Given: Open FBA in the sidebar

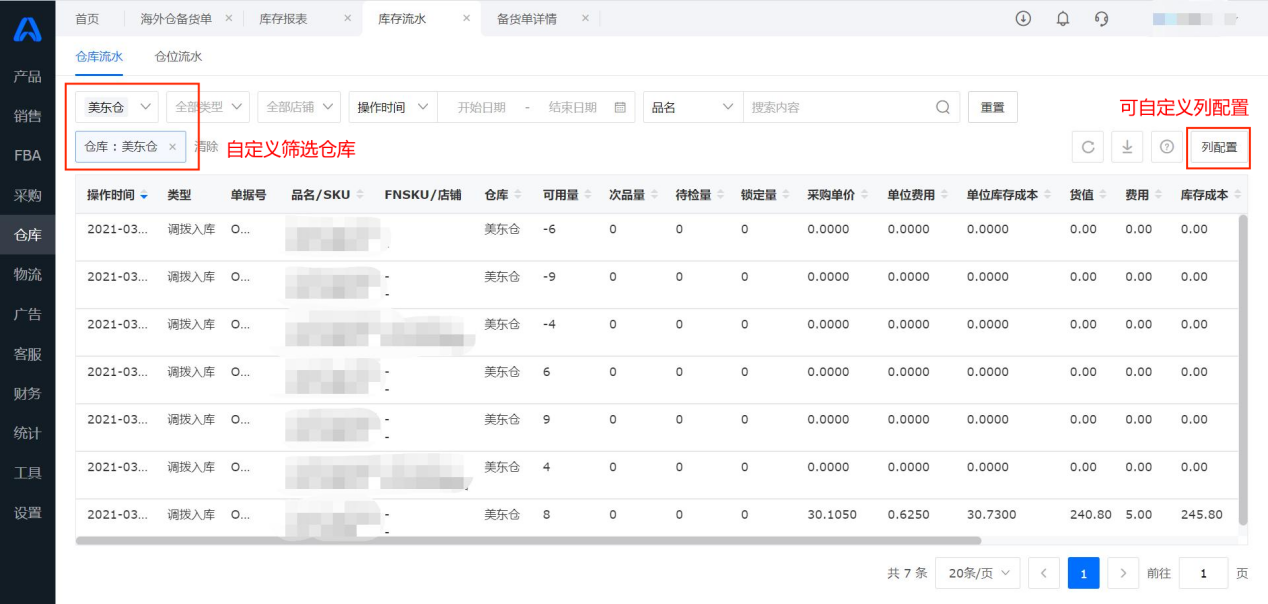Looking at the screenshot, I should tap(27, 156).
